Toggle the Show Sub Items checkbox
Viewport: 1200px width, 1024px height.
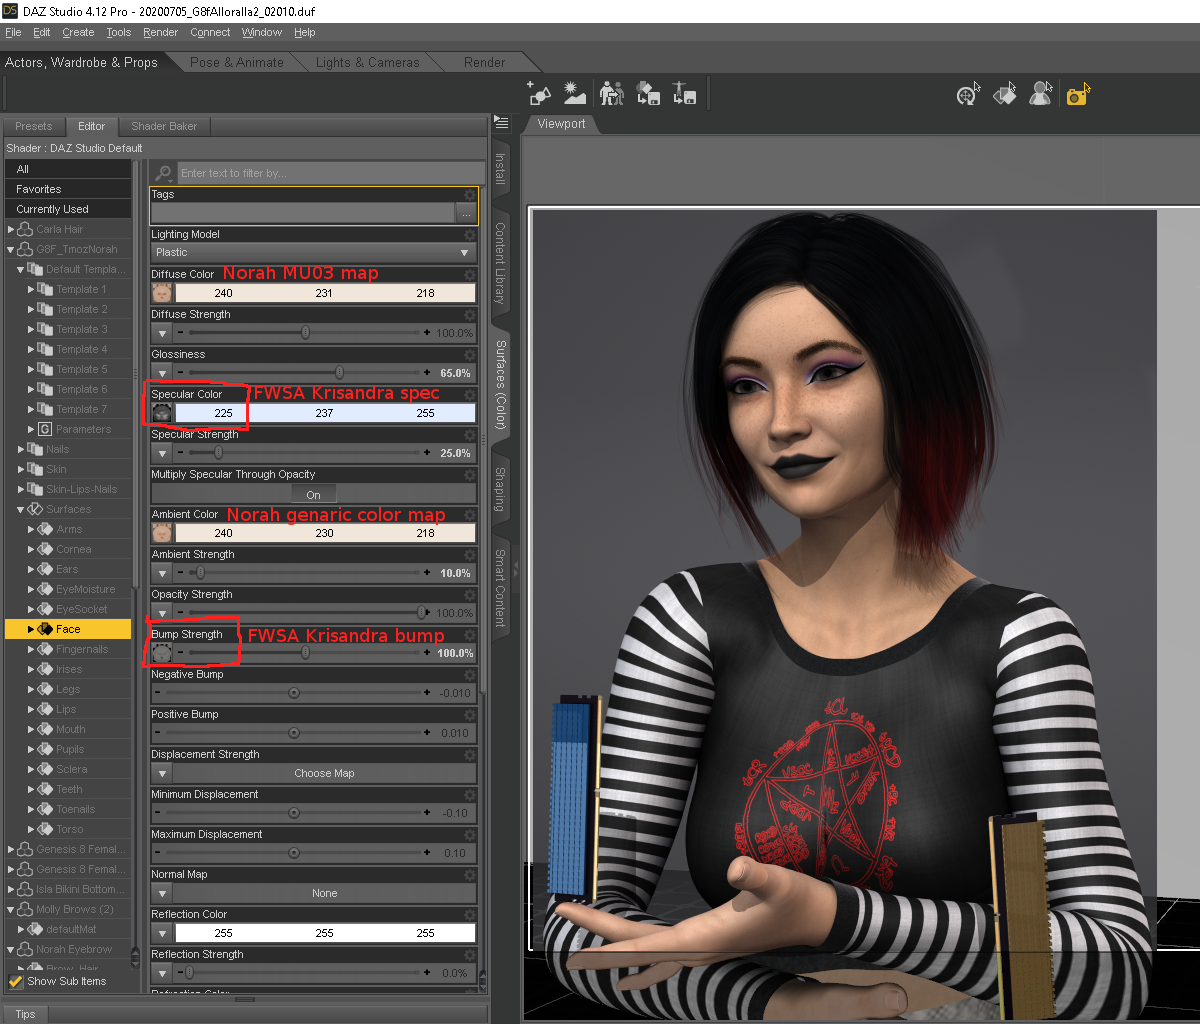[x=16, y=981]
